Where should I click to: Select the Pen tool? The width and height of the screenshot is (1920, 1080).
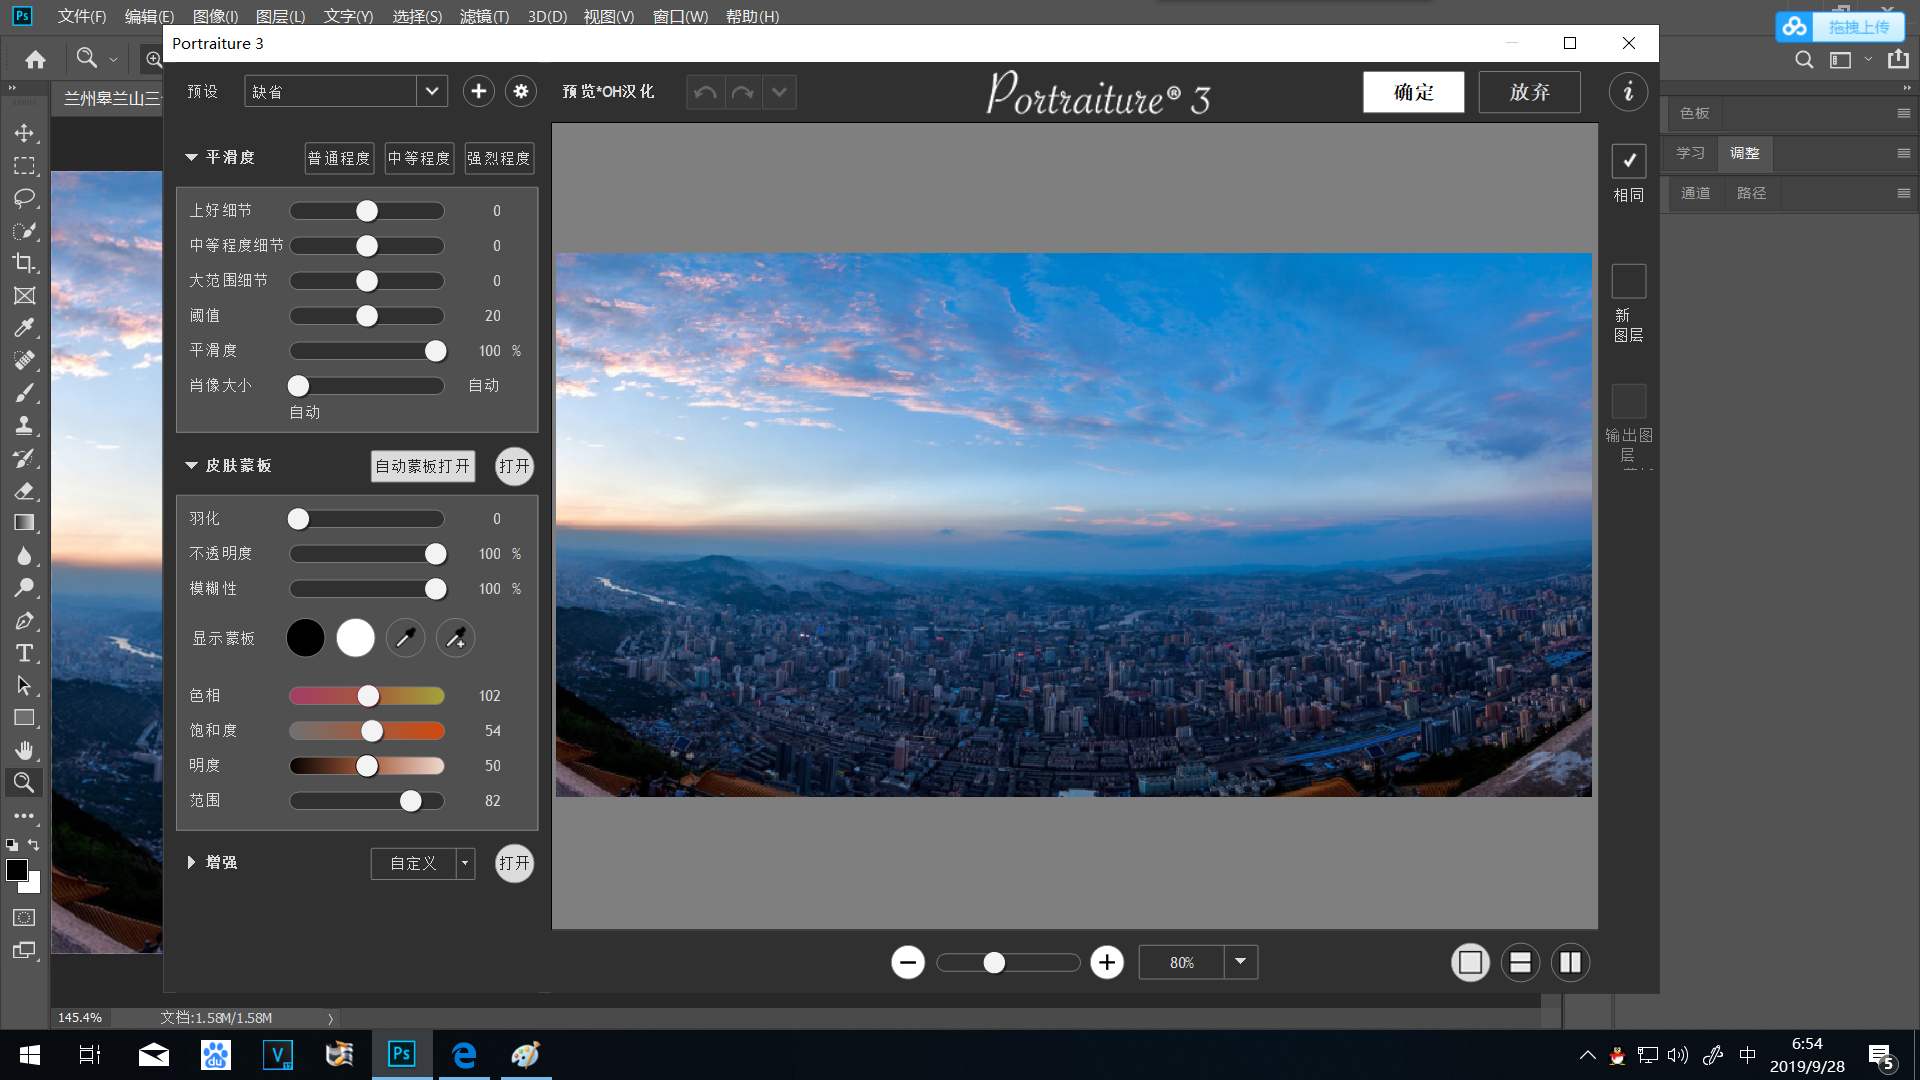24,621
